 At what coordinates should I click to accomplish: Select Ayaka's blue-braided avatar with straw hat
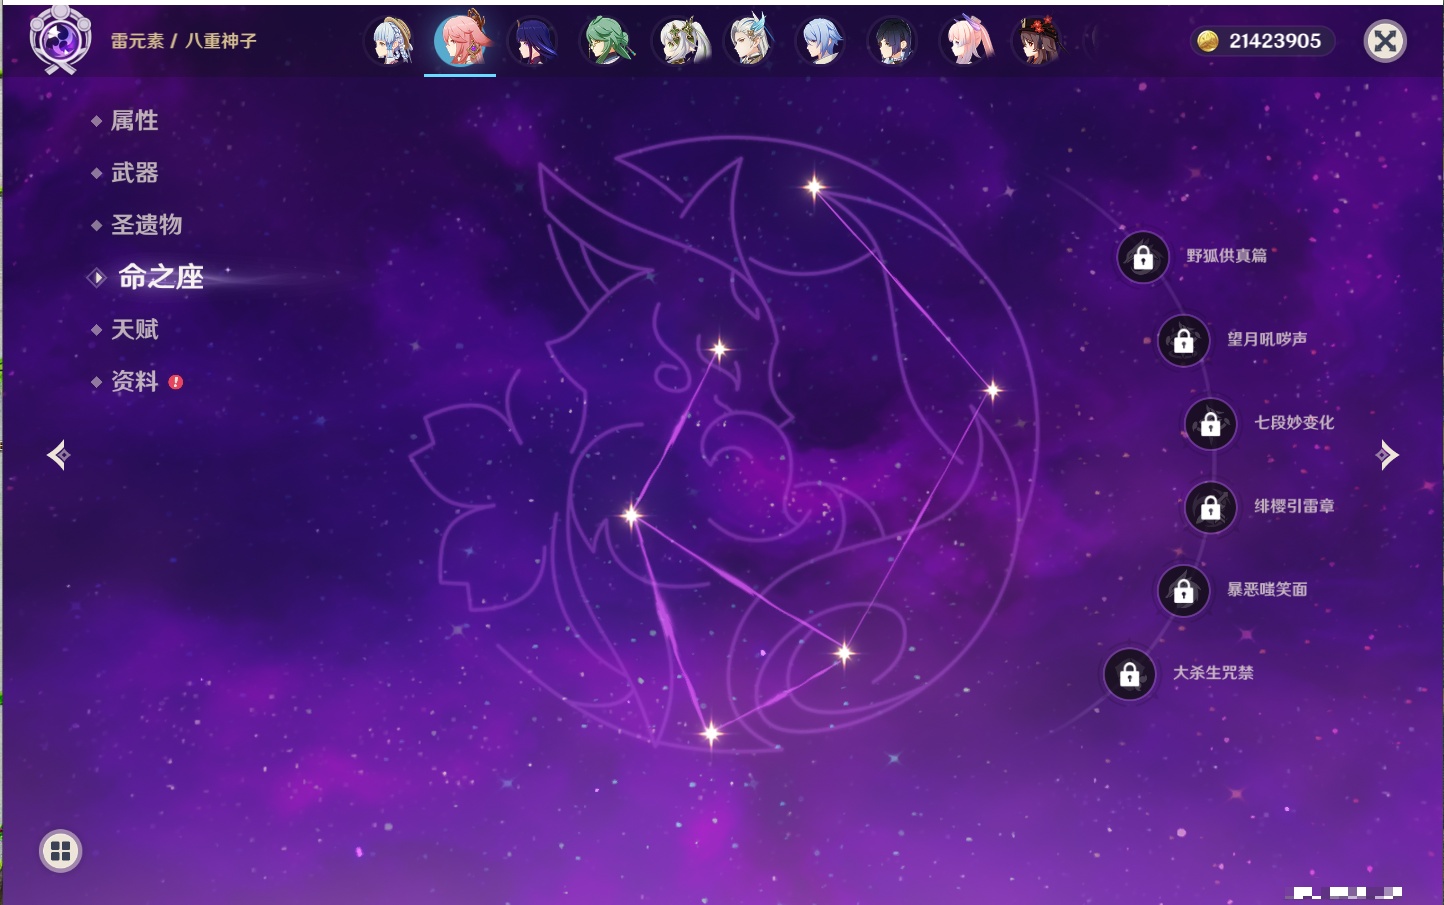pyautogui.click(x=393, y=41)
